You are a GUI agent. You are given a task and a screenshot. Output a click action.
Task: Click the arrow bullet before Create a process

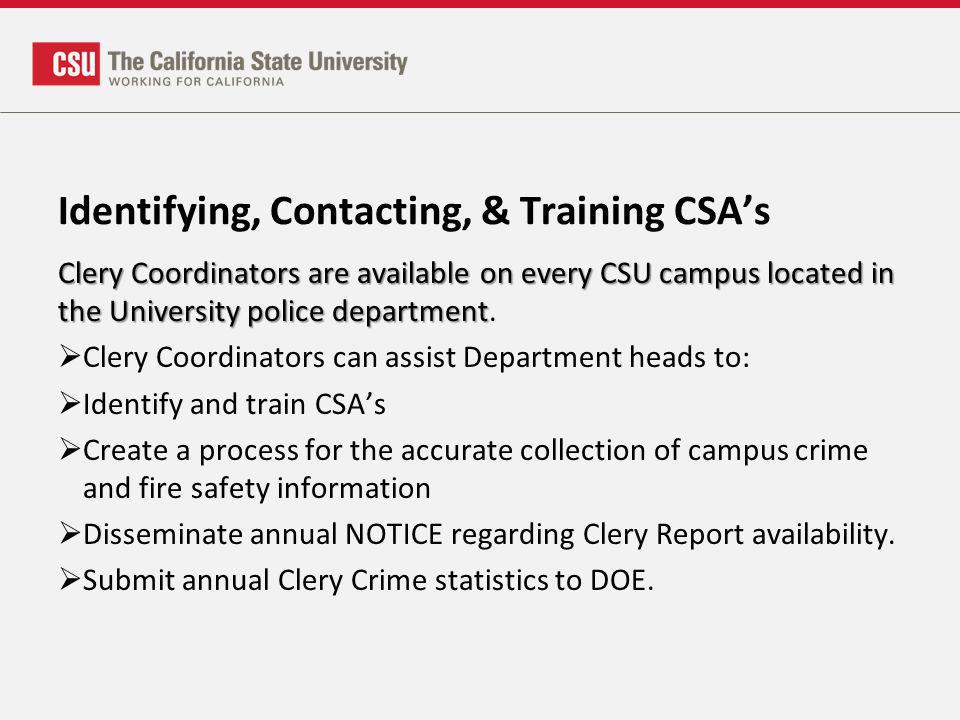70,449
